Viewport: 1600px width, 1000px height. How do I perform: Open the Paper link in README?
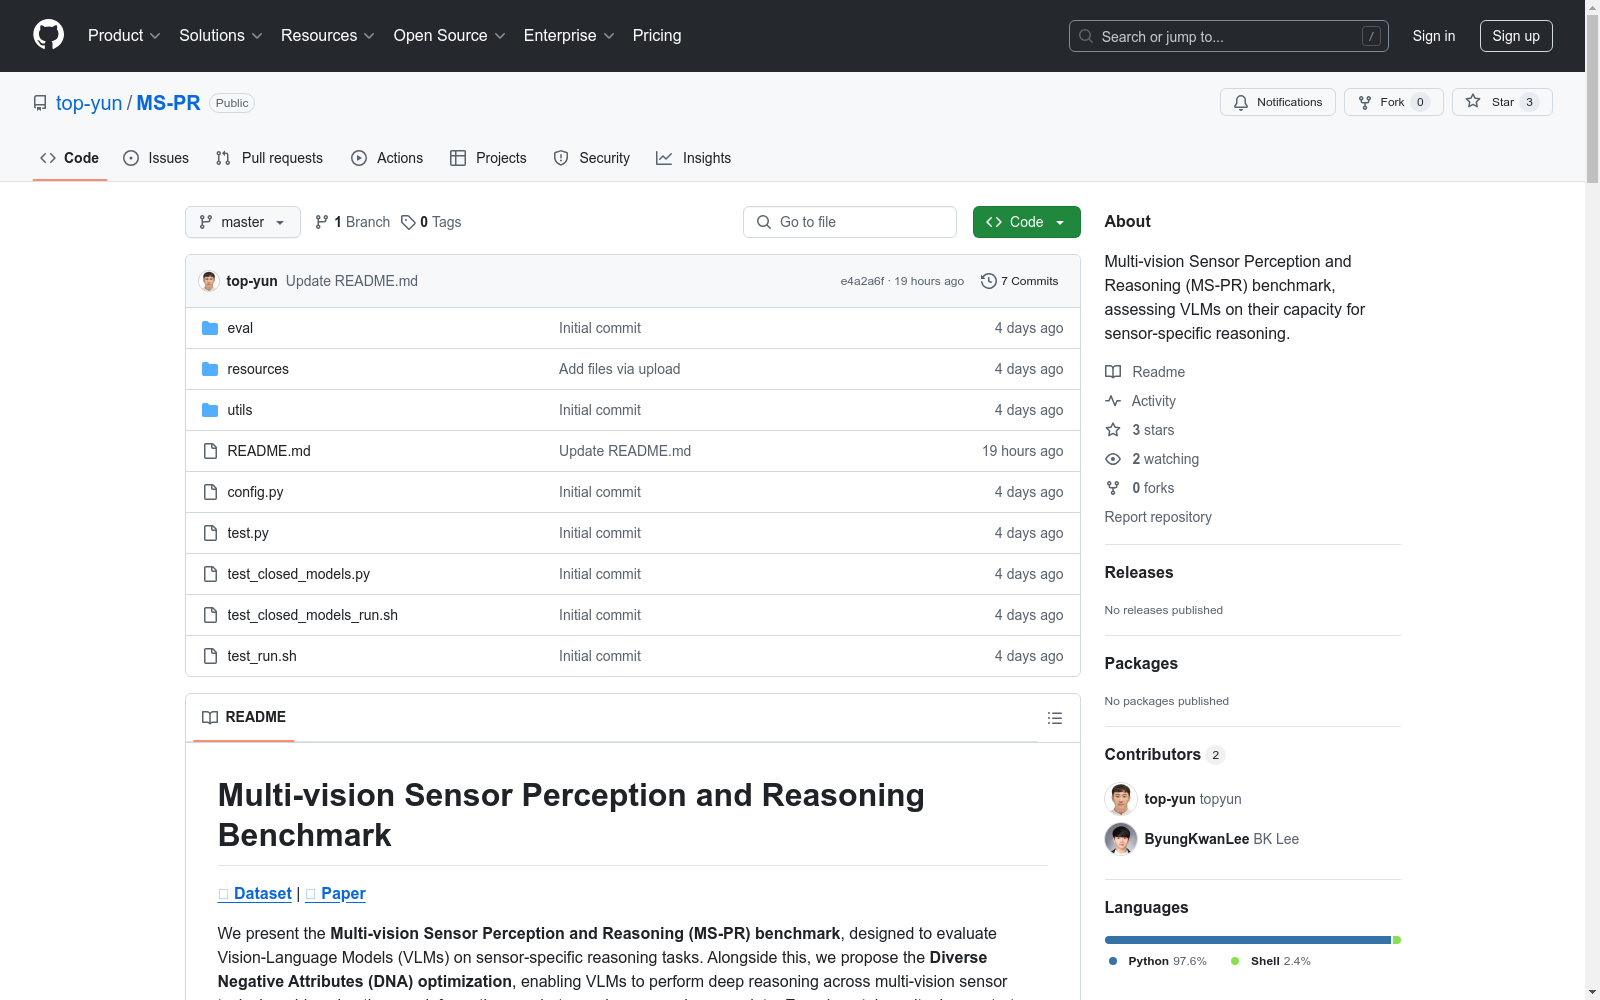pos(336,893)
